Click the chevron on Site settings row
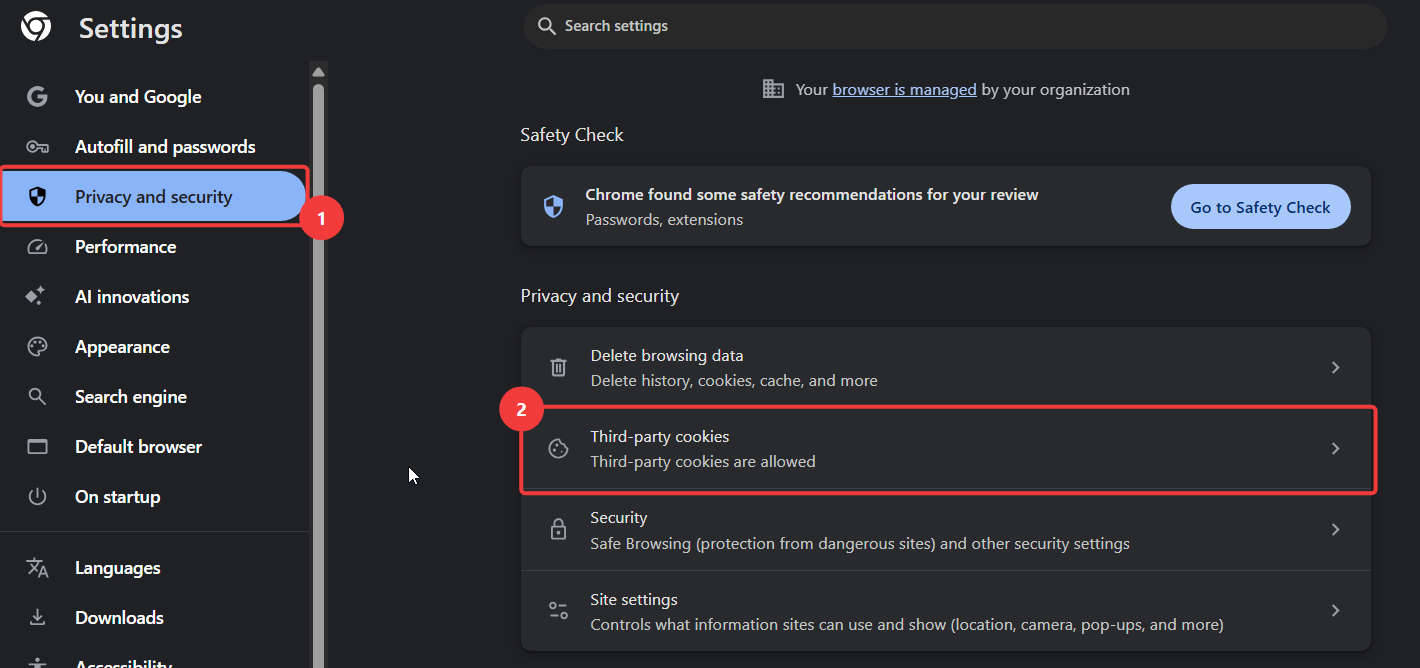This screenshot has width=1420, height=668. (x=1335, y=611)
